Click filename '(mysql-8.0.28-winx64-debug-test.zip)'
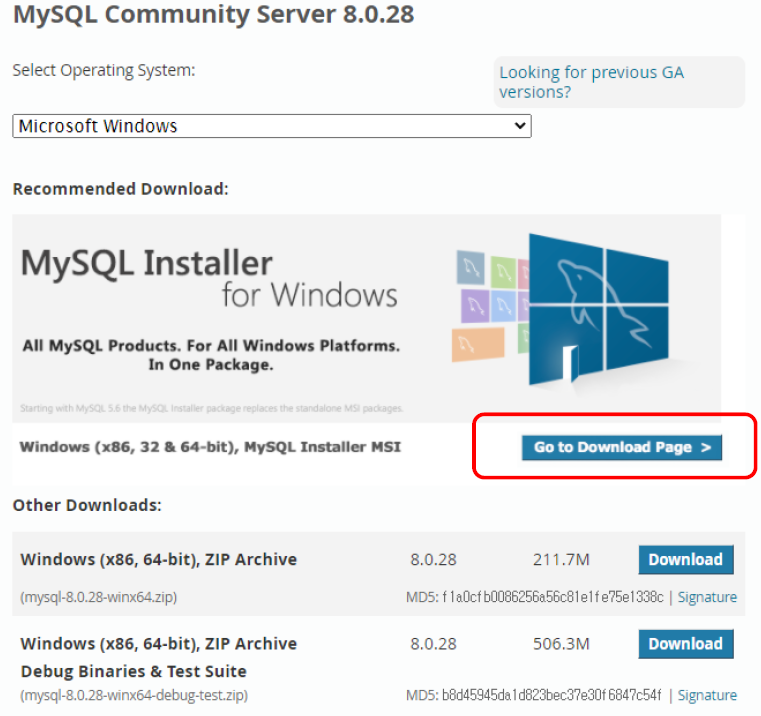 tap(134, 695)
